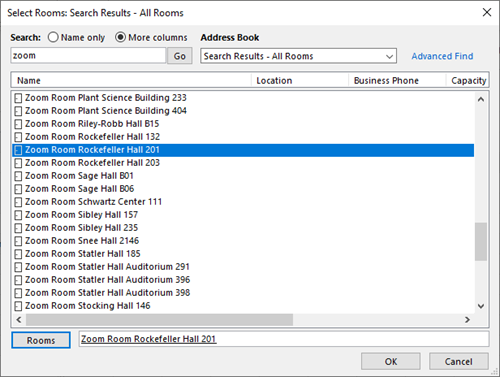The height and width of the screenshot is (377, 500).
Task: Select 'Zoom Room Sage Hall B01'
Action: pos(79,176)
